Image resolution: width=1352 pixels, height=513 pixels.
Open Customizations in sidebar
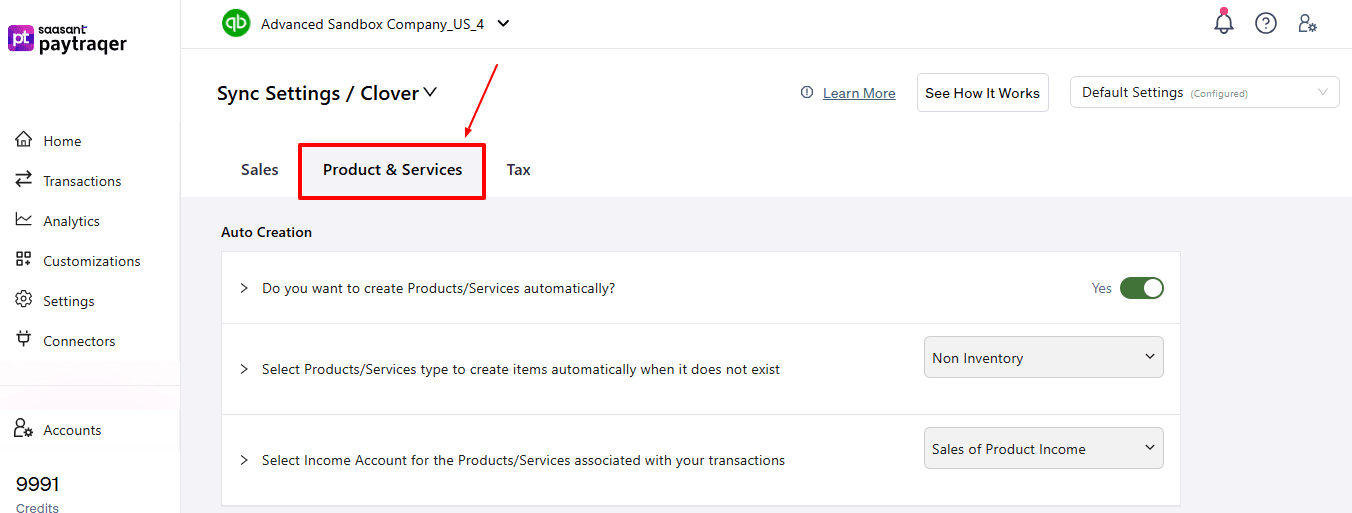coord(92,261)
